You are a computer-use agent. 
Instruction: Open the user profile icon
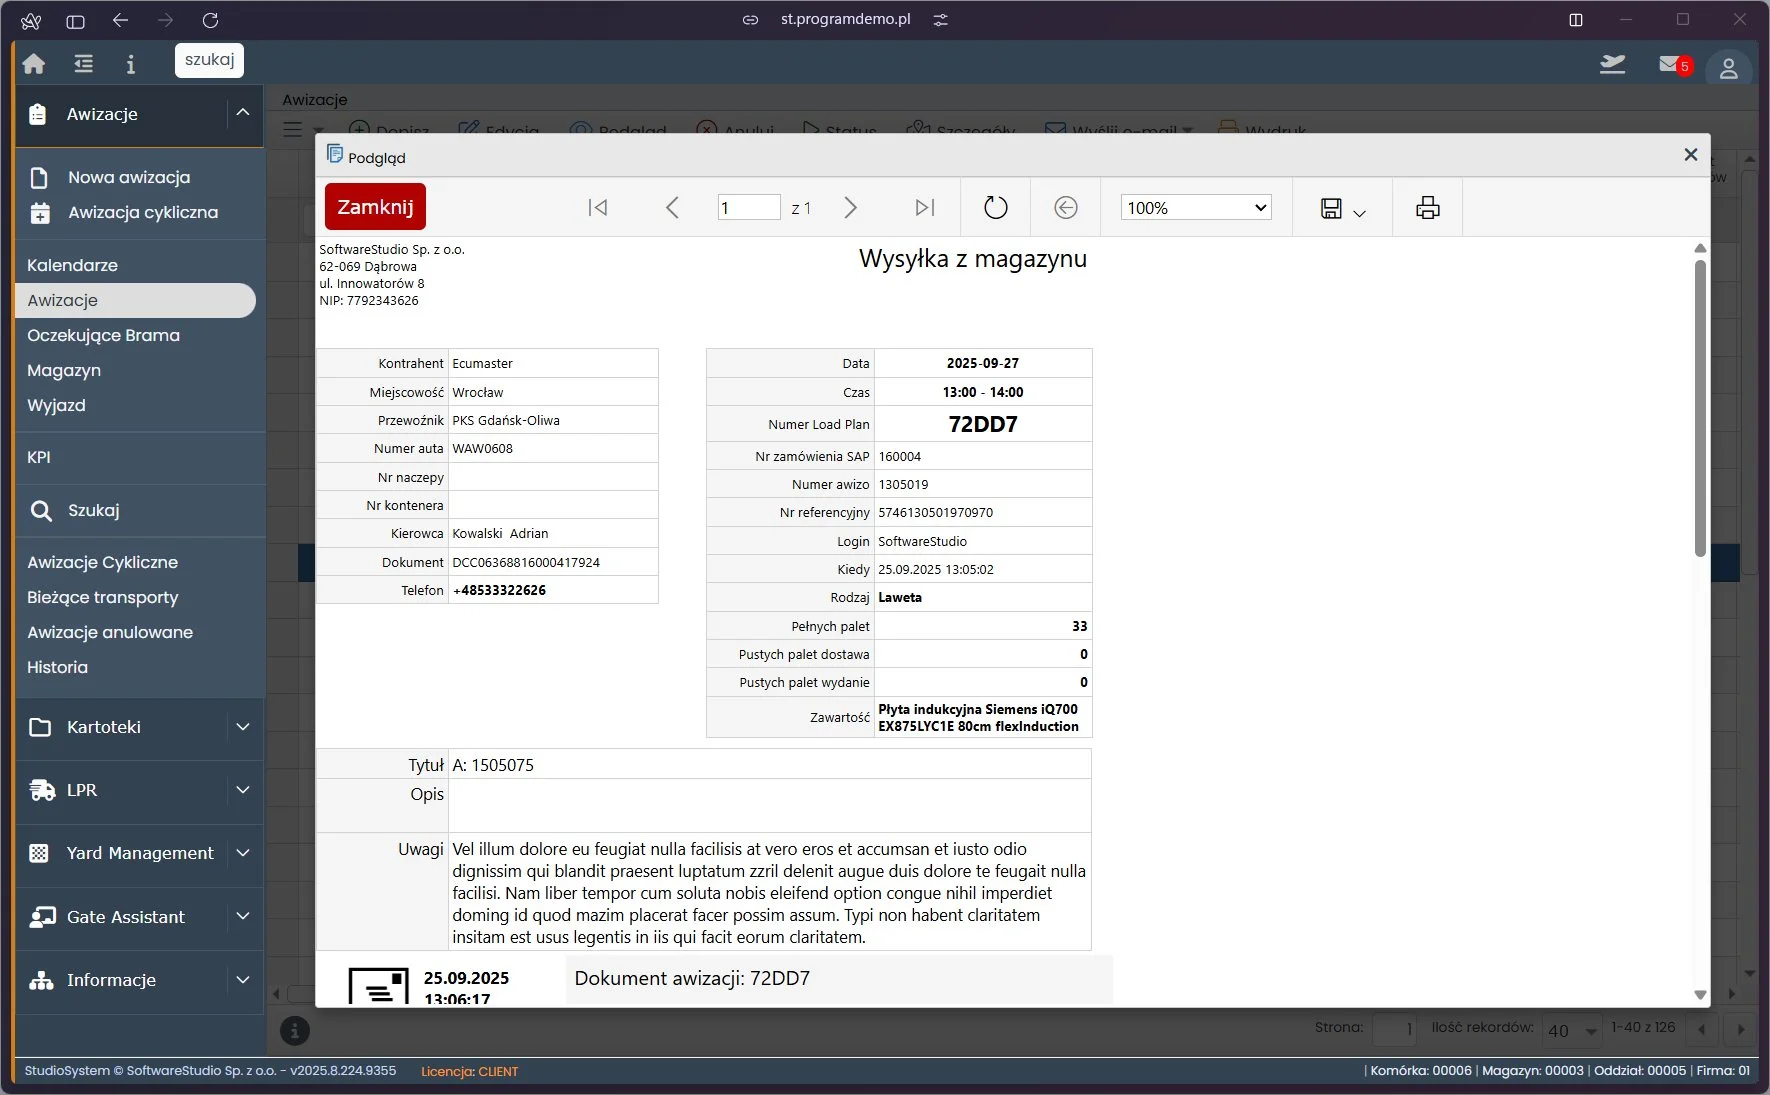click(1728, 68)
